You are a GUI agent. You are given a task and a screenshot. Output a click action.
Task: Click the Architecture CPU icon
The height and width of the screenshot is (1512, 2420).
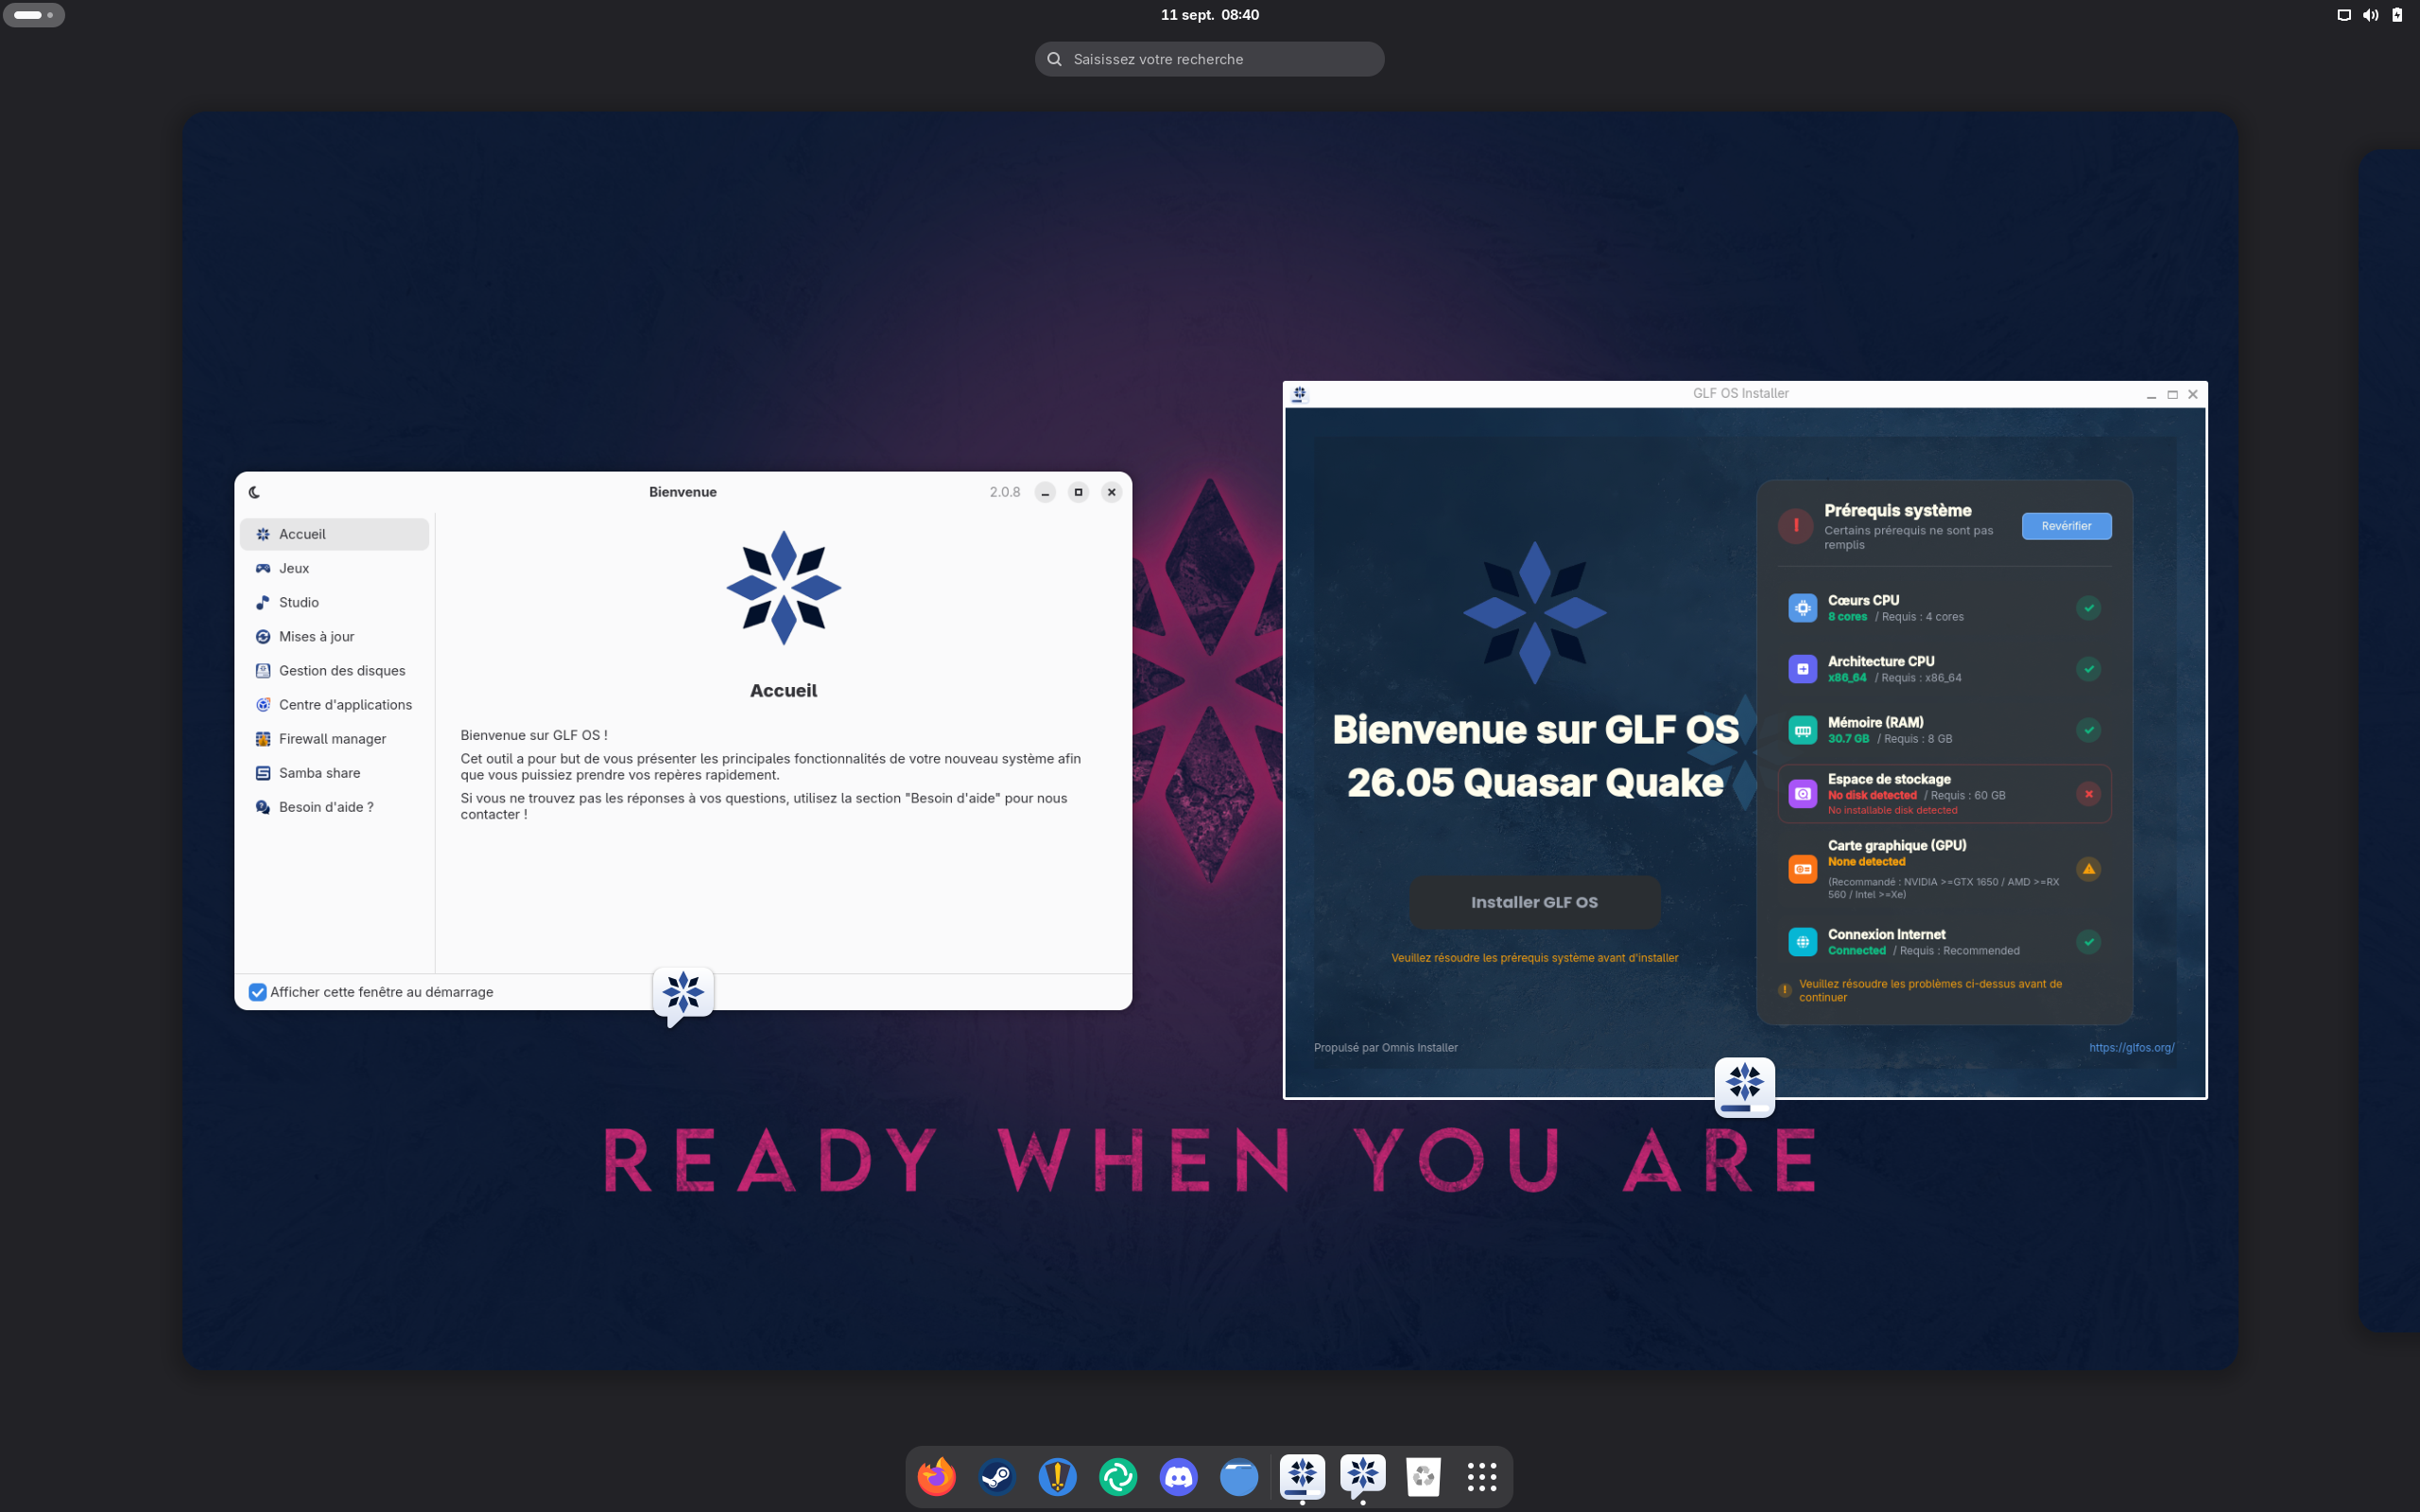coord(1802,669)
